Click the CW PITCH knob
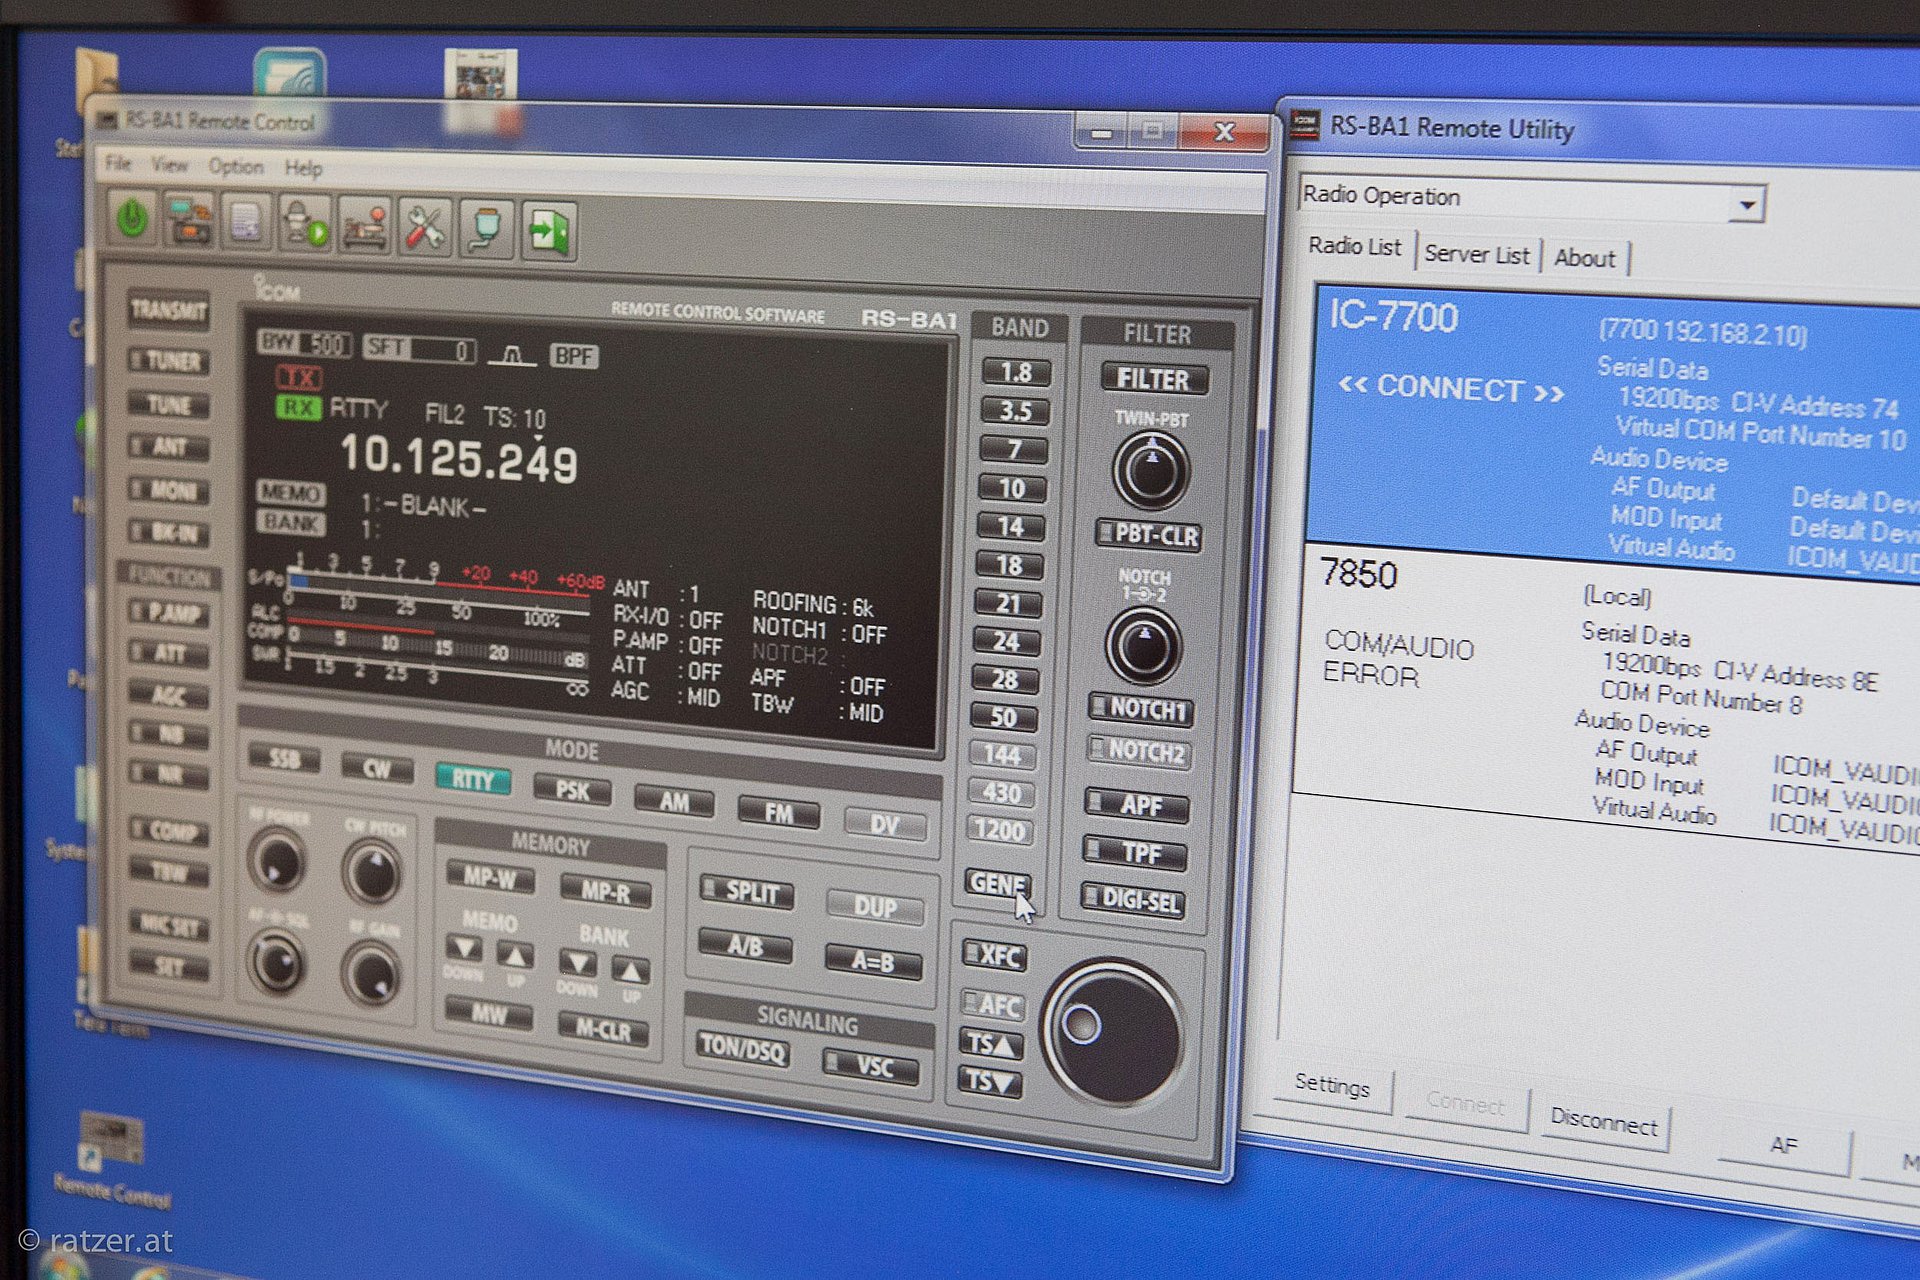The height and width of the screenshot is (1280, 1920). [373, 871]
